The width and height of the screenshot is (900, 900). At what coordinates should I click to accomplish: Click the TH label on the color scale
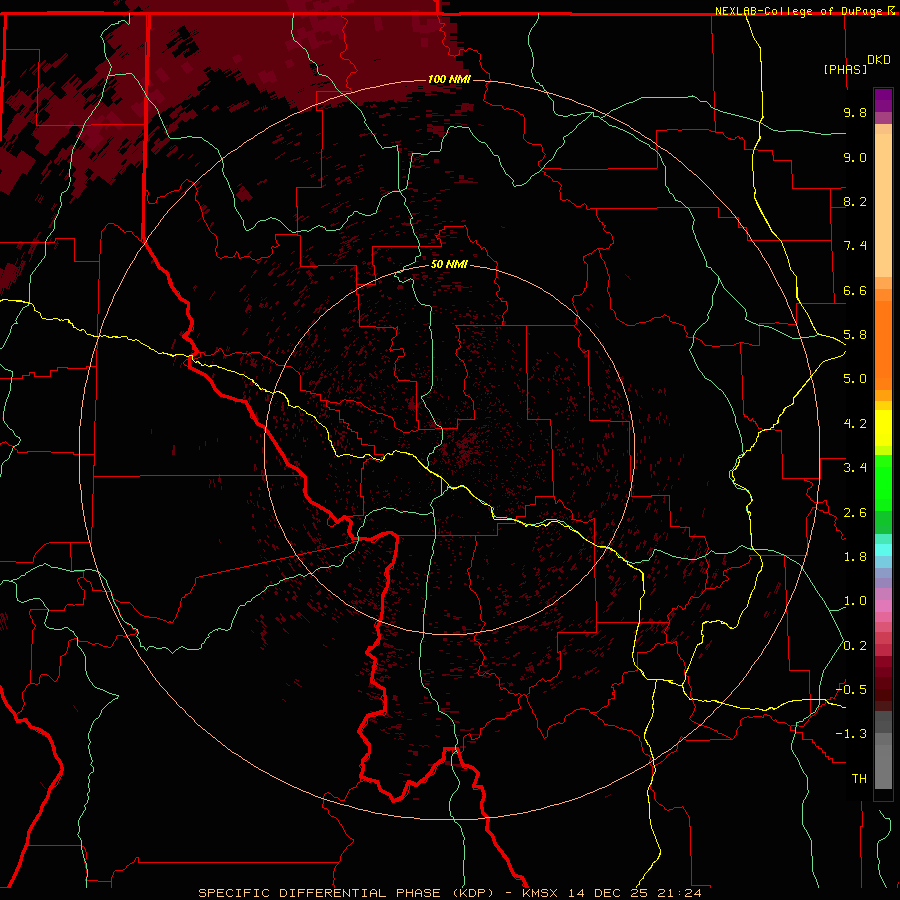(859, 779)
